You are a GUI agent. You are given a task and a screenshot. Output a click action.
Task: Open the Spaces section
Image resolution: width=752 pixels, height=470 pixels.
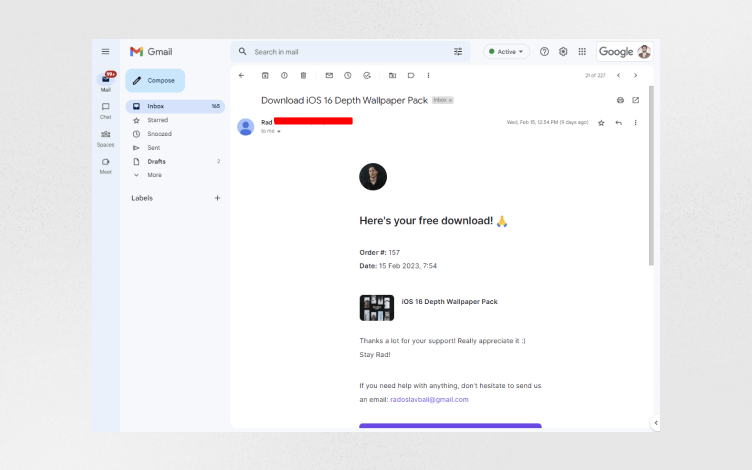point(106,138)
